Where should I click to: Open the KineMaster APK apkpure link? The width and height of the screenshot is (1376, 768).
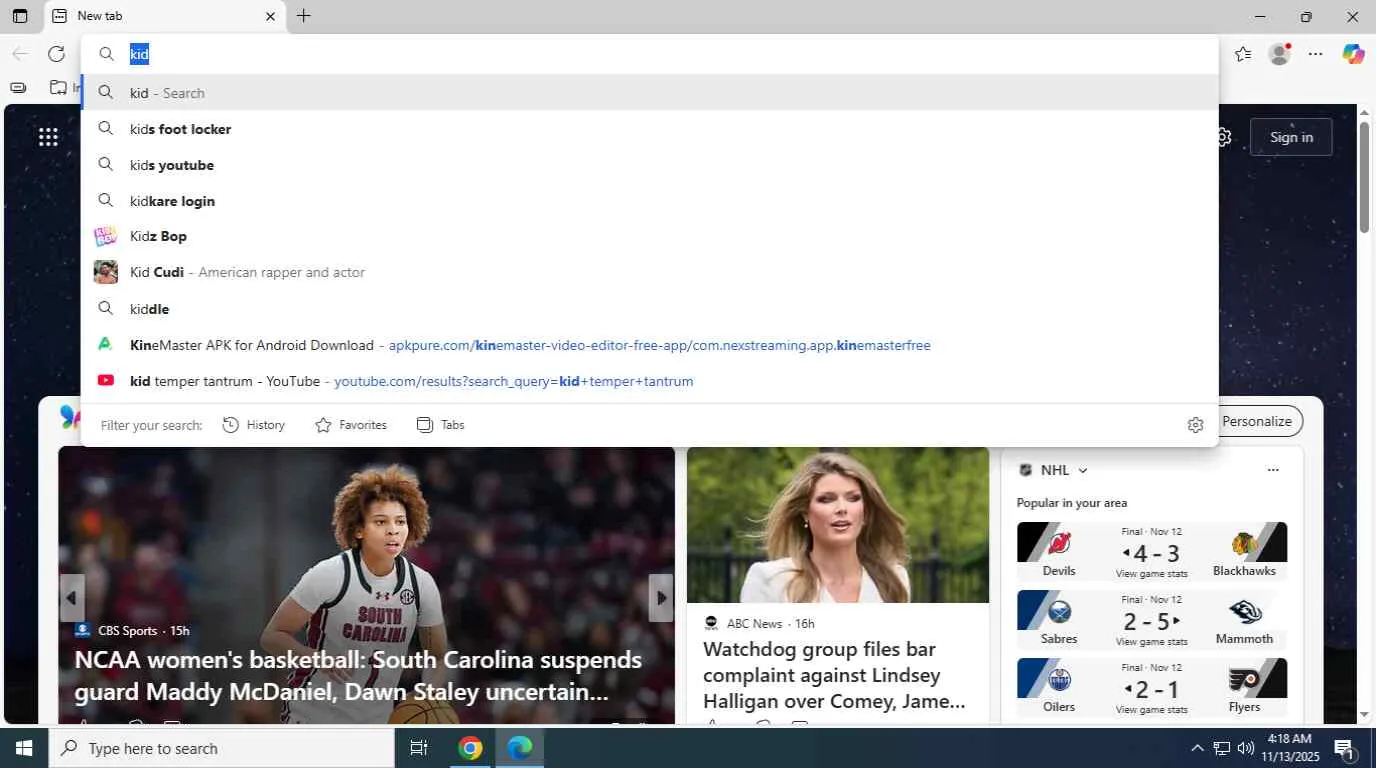pos(650,345)
